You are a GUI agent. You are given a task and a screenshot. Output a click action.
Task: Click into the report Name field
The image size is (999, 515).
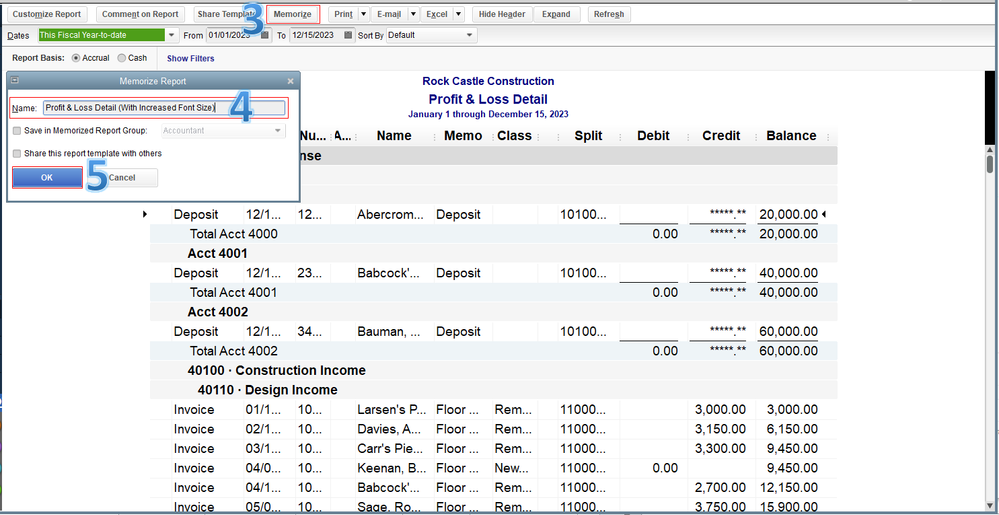pyautogui.click(x=164, y=108)
